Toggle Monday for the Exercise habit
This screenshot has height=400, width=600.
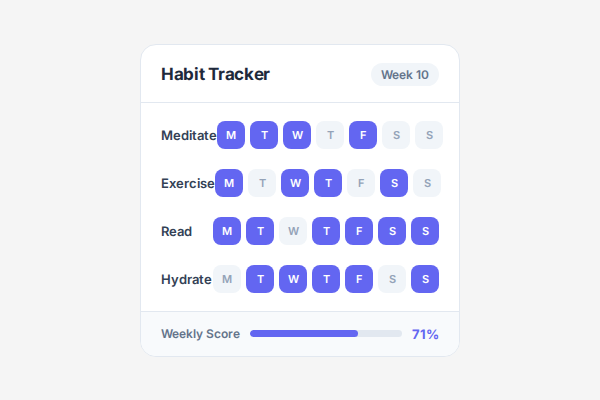[x=229, y=183]
